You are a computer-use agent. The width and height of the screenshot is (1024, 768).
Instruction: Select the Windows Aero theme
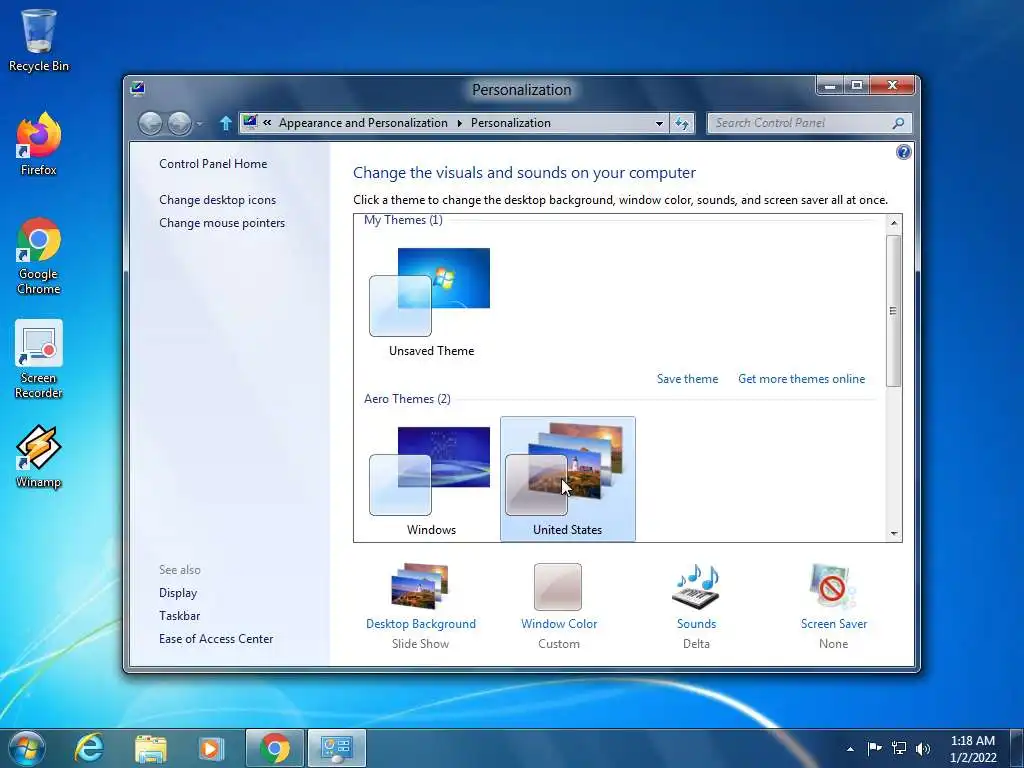pyautogui.click(x=431, y=480)
